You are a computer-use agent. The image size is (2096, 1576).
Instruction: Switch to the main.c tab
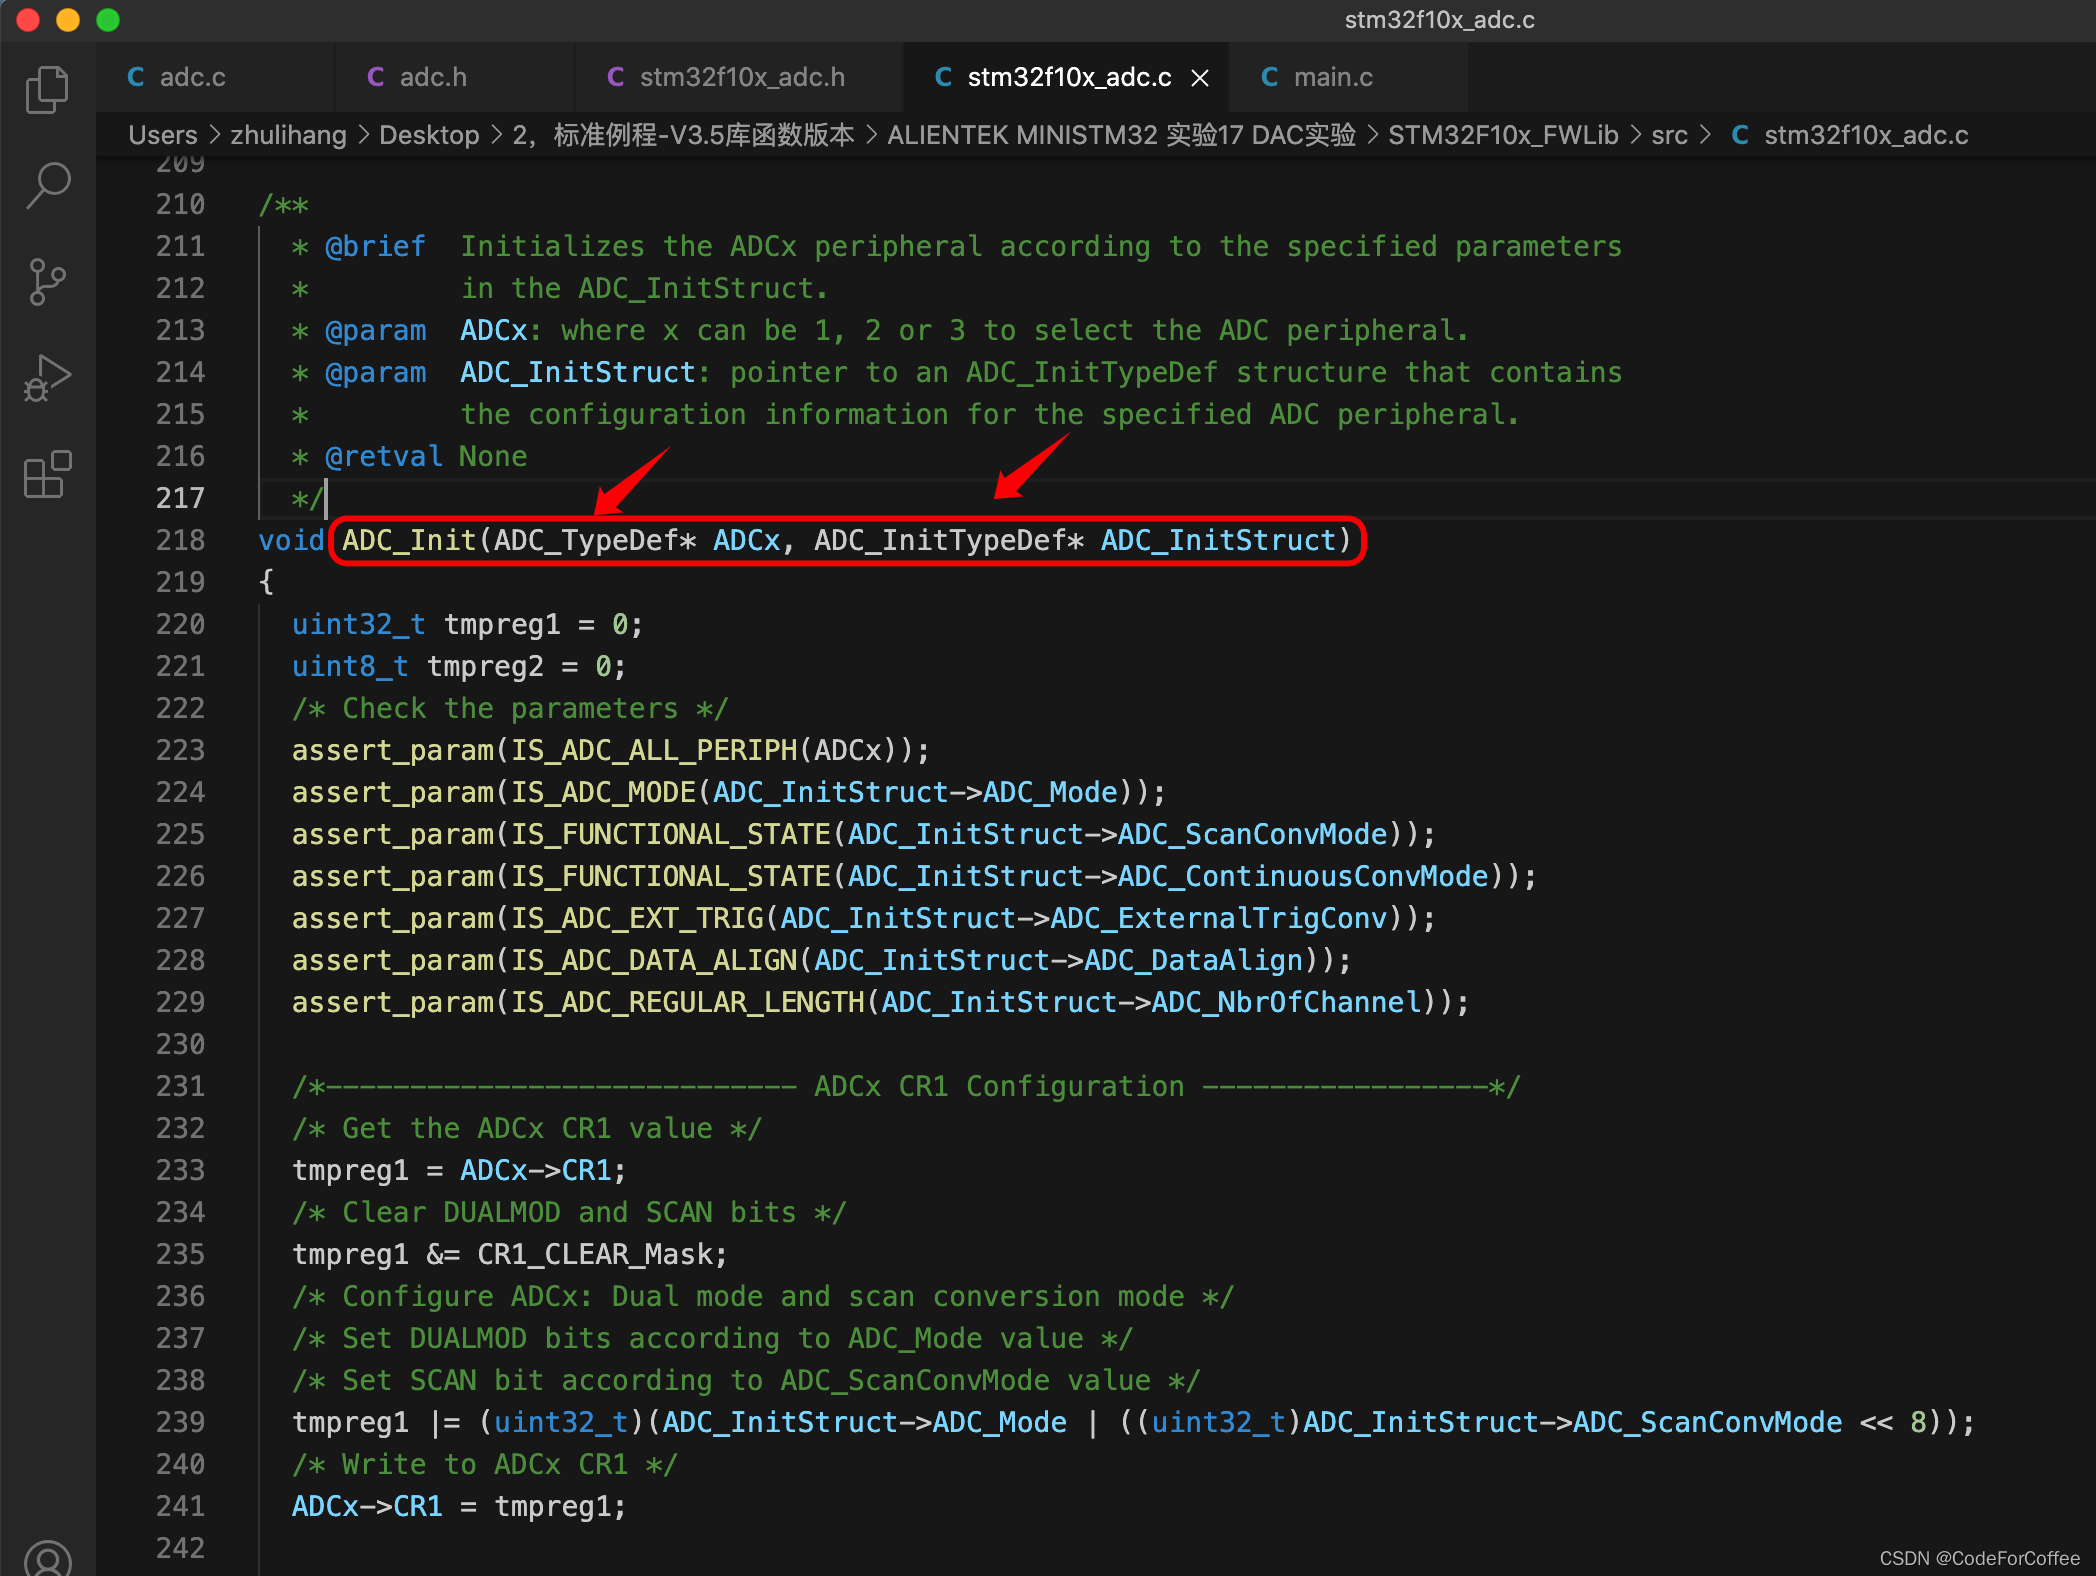[x=1332, y=77]
